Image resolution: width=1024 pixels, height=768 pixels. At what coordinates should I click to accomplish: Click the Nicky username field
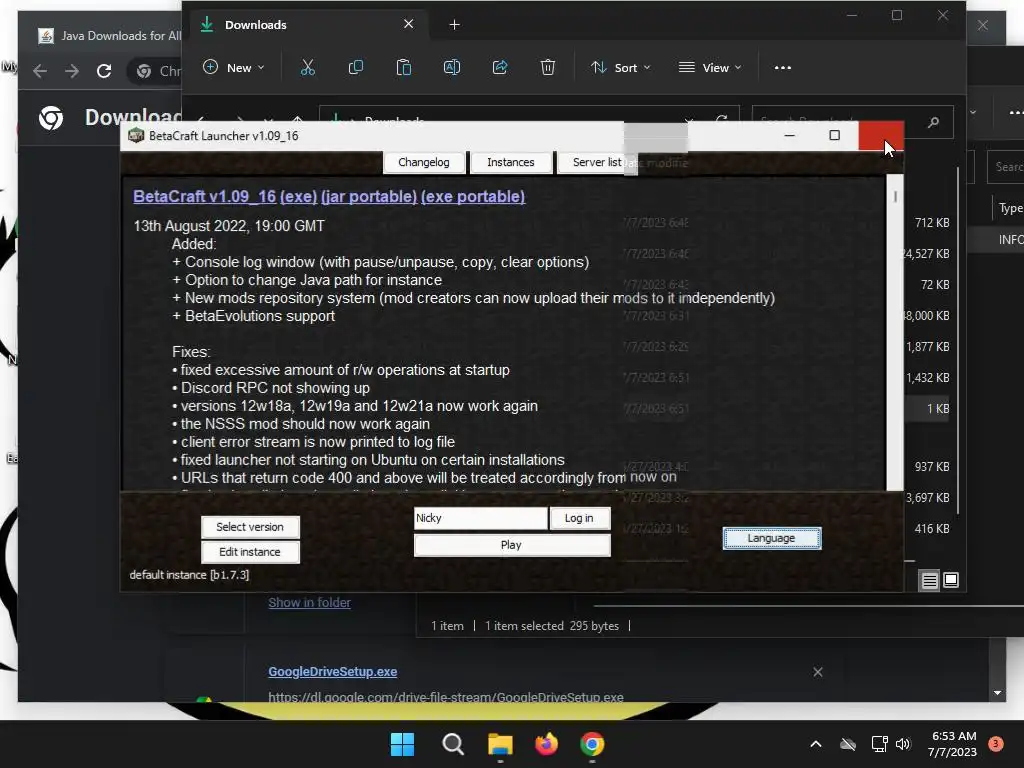[x=481, y=518]
